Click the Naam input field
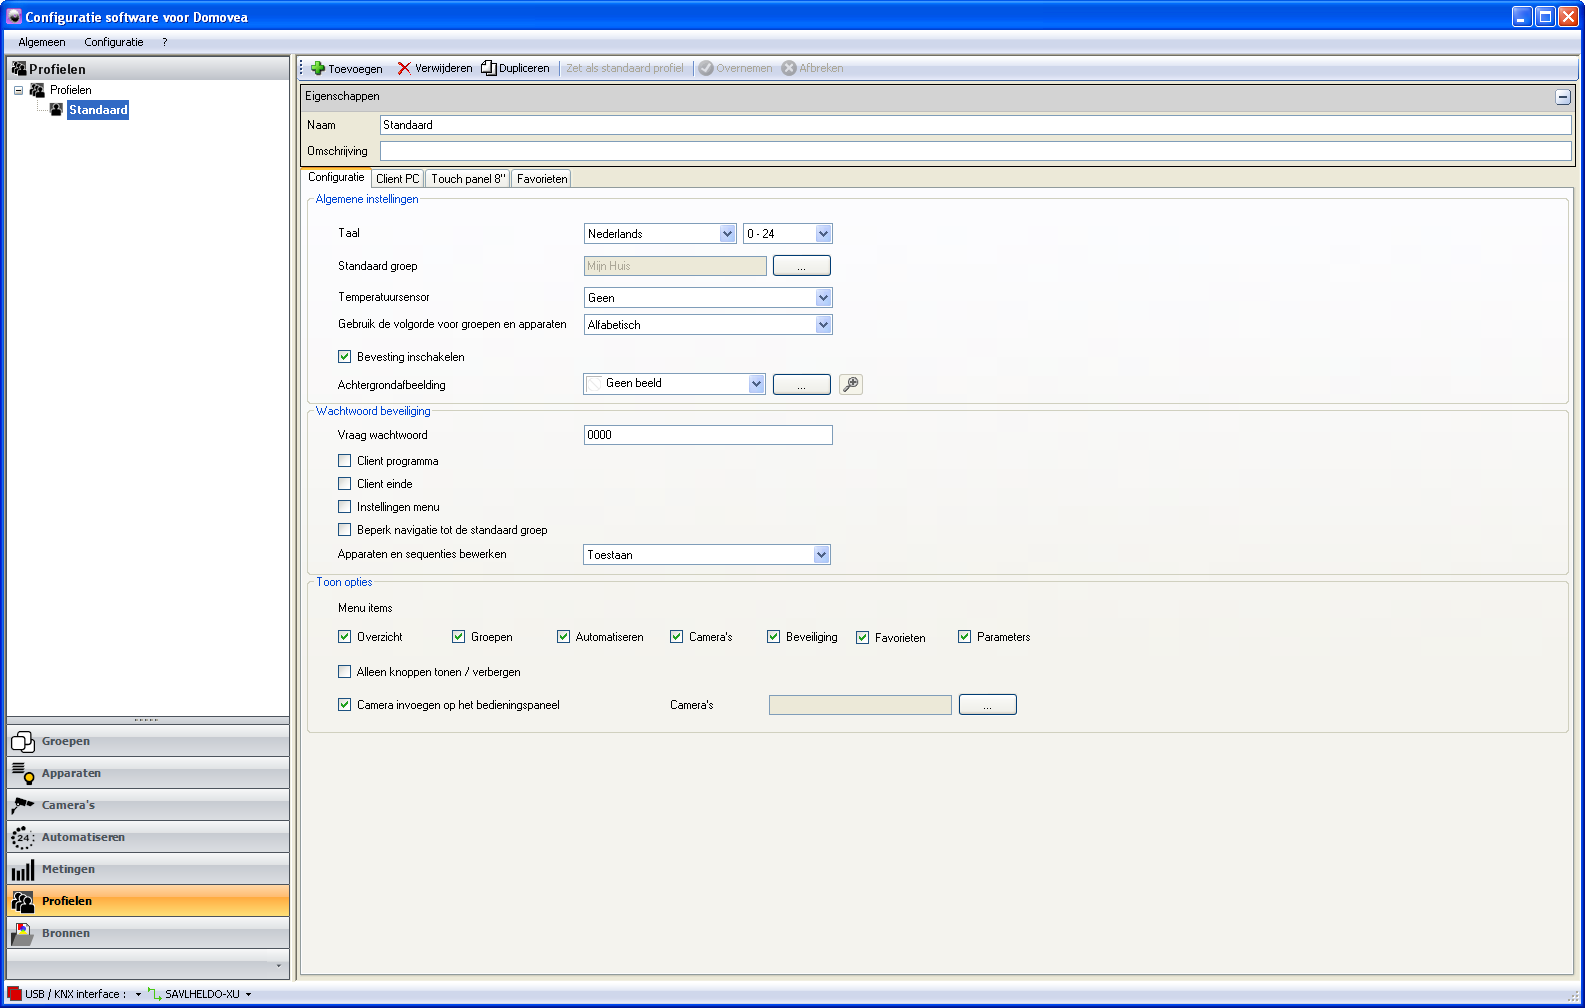The width and height of the screenshot is (1585, 1008). click(x=975, y=125)
